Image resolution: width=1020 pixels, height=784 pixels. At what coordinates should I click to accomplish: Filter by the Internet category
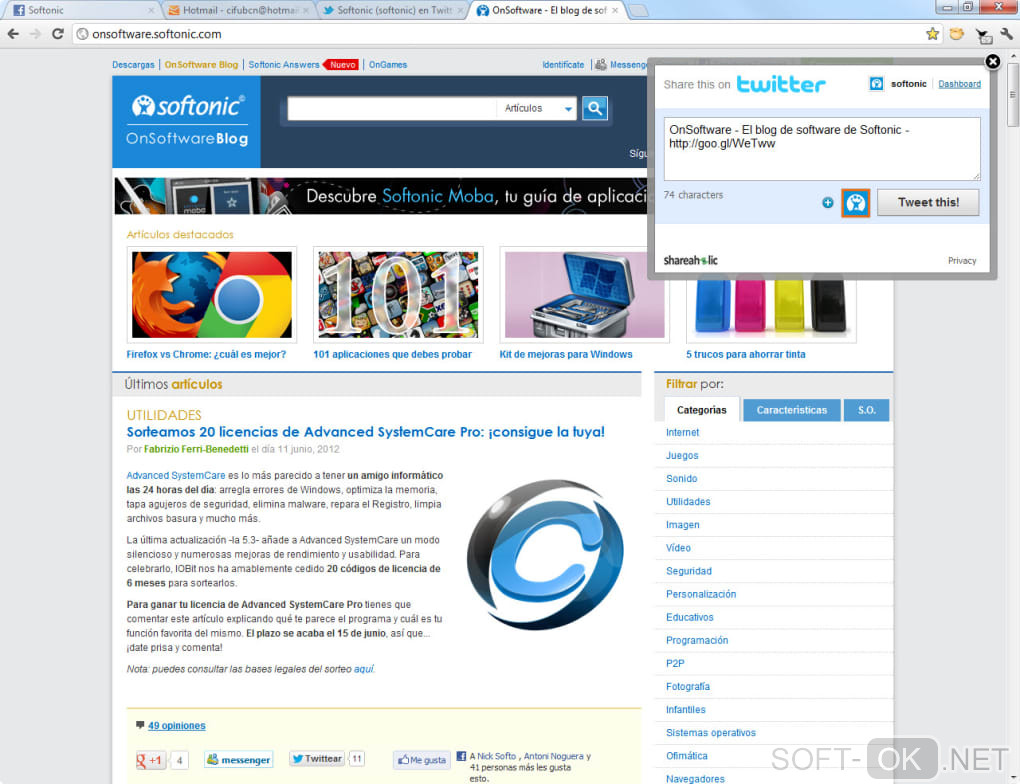(x=682, y=432)
